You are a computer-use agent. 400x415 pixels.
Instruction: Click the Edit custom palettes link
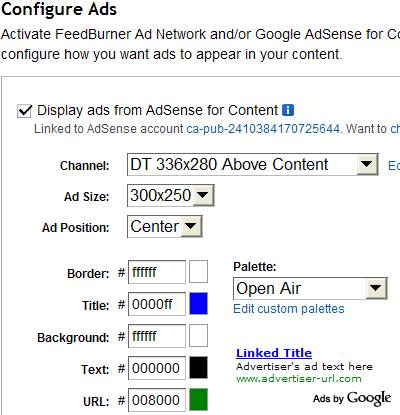pos(289,309)
